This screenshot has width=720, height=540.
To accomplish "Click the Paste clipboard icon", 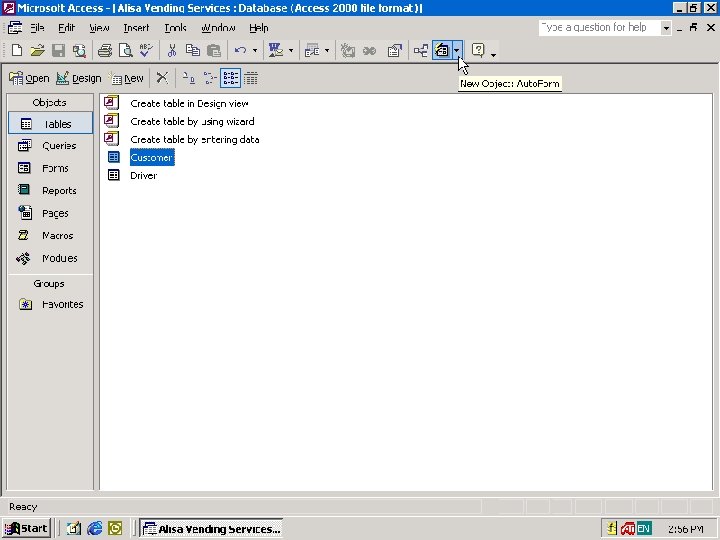I will click(214, 50).
